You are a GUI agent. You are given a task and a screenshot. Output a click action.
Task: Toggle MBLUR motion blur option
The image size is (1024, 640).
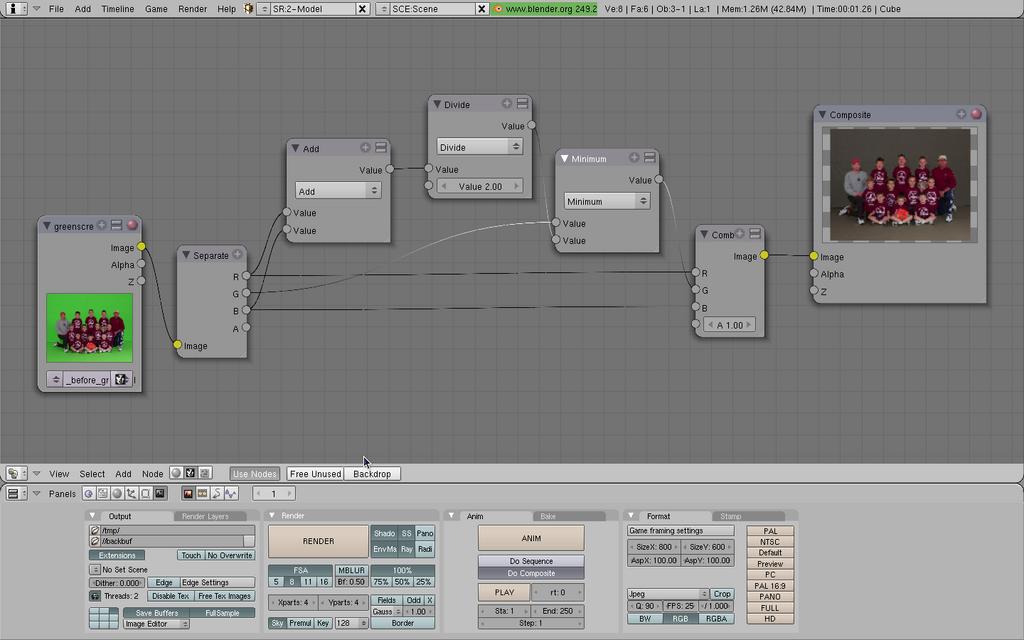click(x=351, y=570)
